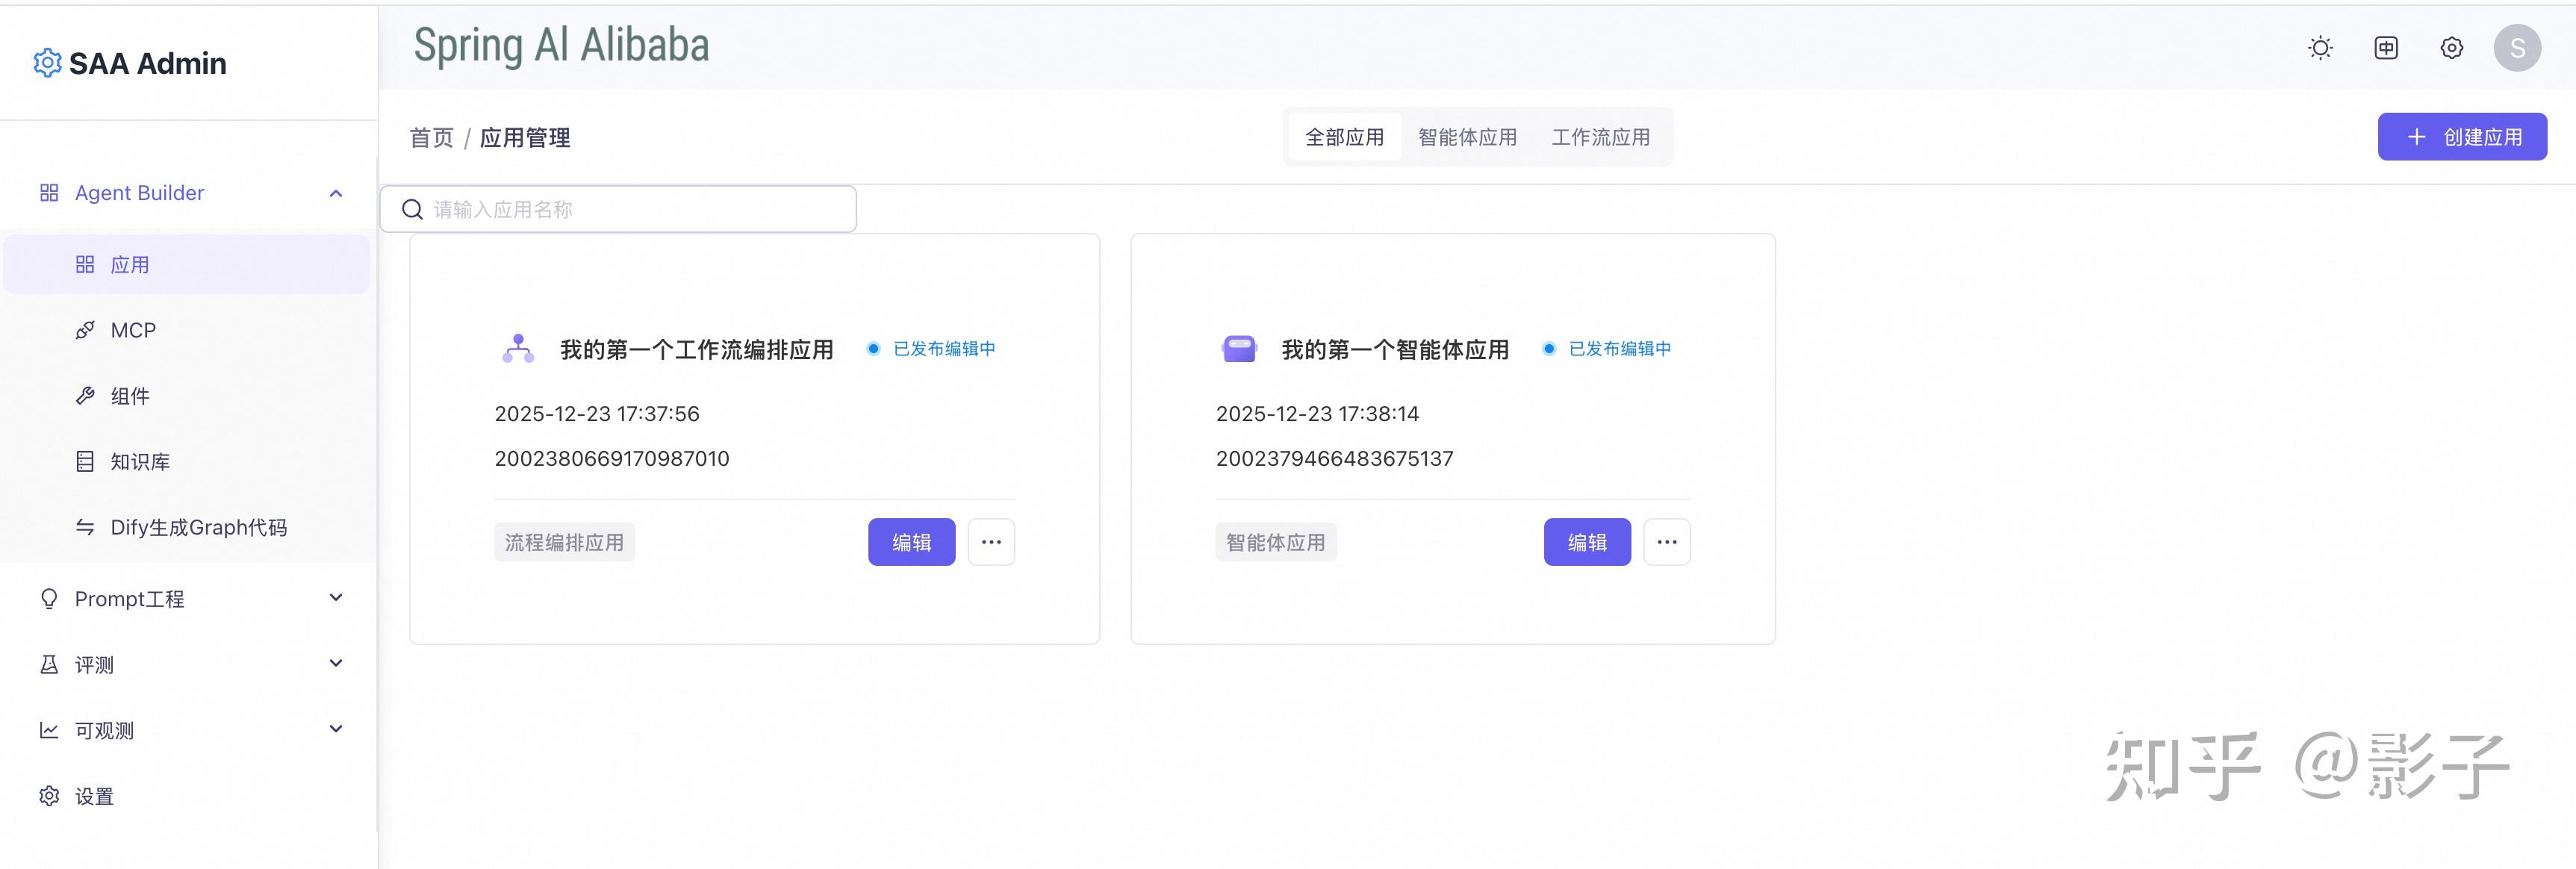Viewport: 2576px width, 869px height.
Task: Collapse the Agent Builder section
Action: pyautogui.click(x=335, y=193)
